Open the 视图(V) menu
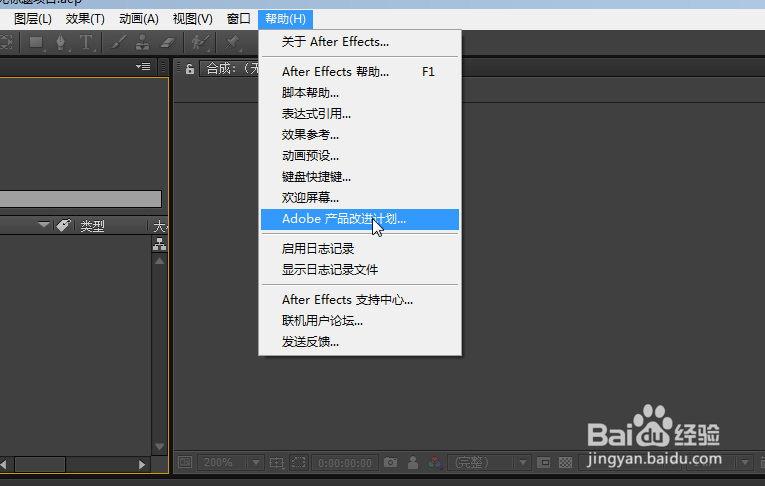 [192, 19]
